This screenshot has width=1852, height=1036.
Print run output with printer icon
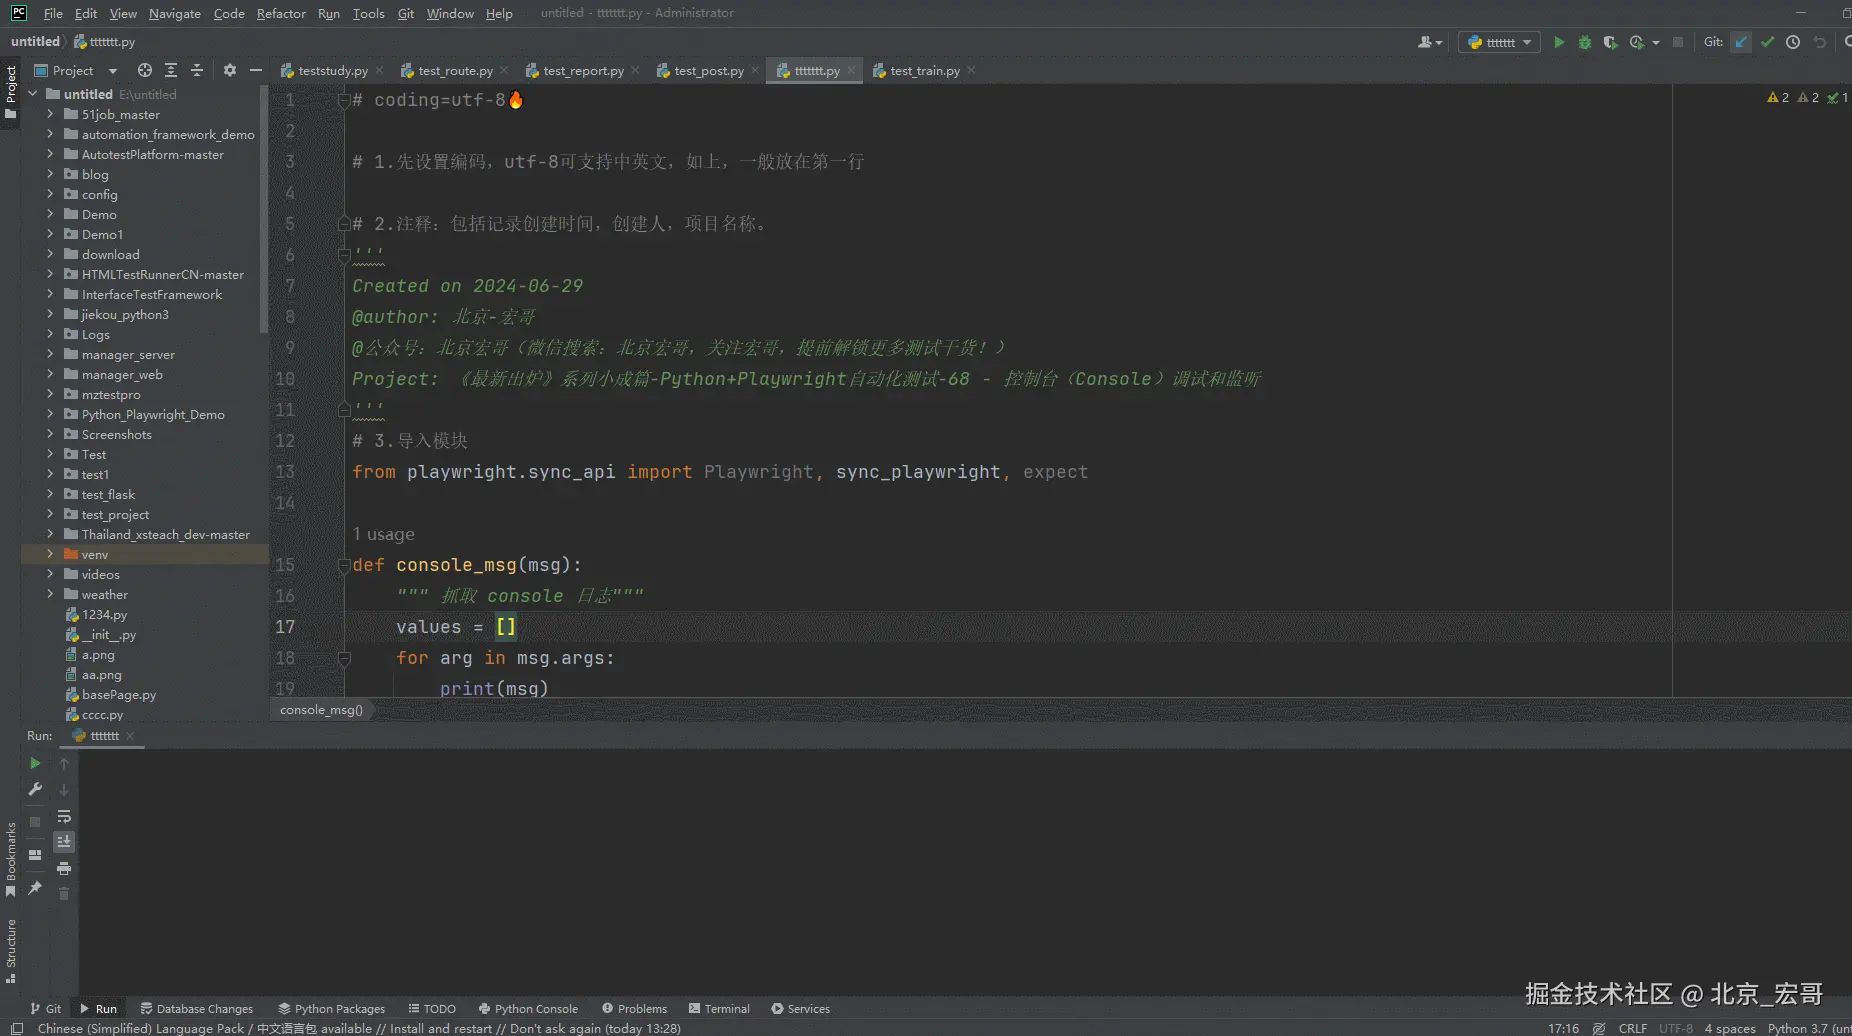(64, 868)
